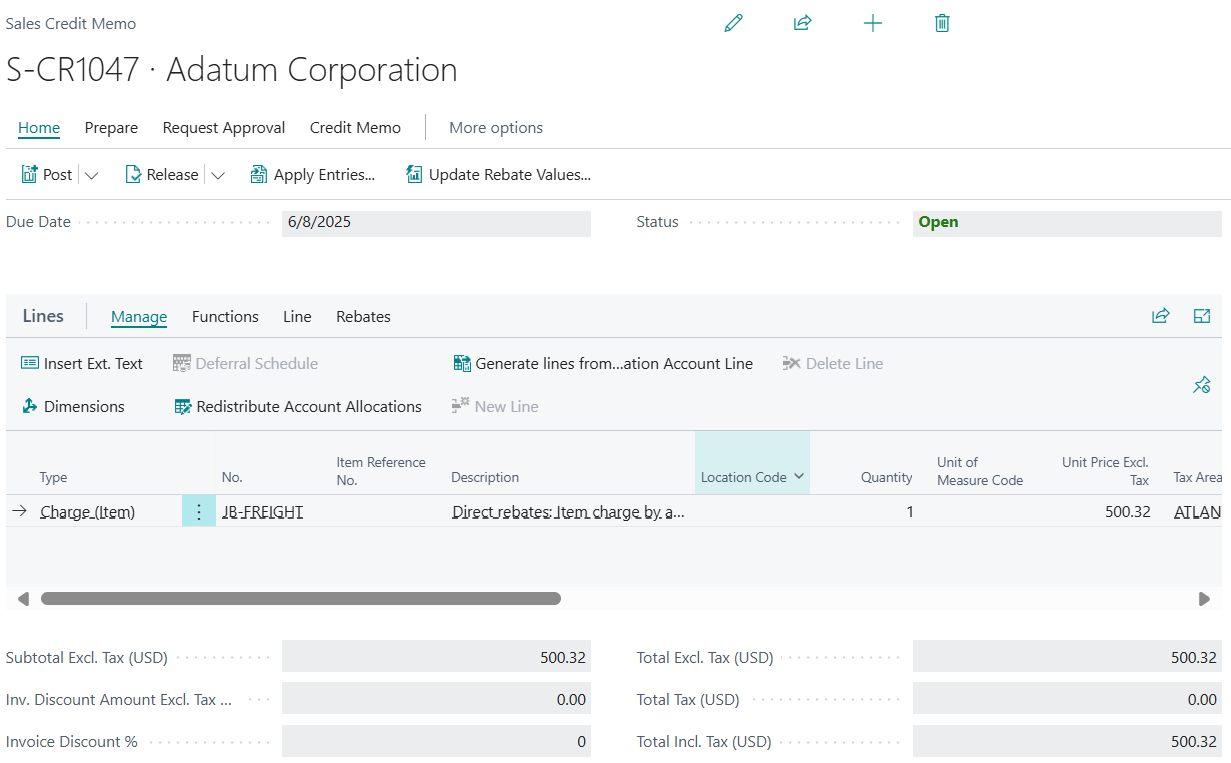1231x763 pixels.
Task: Expand the Release dropdown arrow
Action: [x=217, y=175]
